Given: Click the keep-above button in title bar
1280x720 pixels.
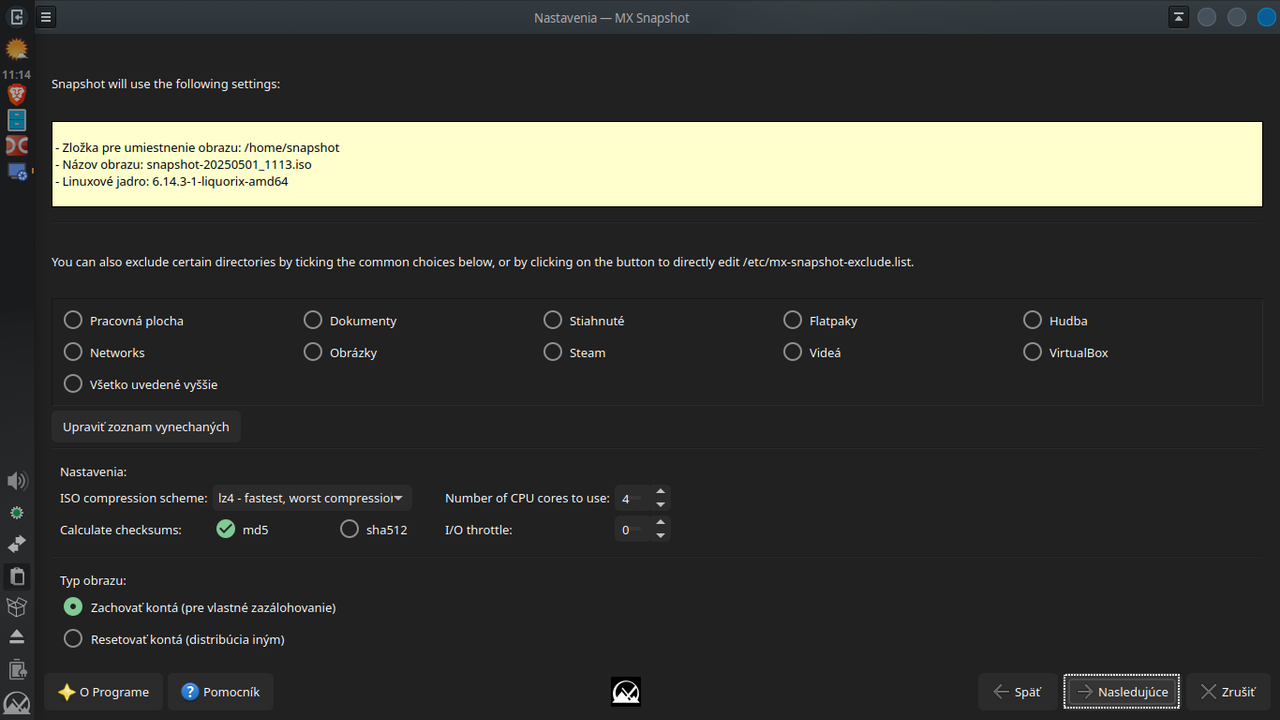Looking at the screenshot, I should click(1178, 17).
